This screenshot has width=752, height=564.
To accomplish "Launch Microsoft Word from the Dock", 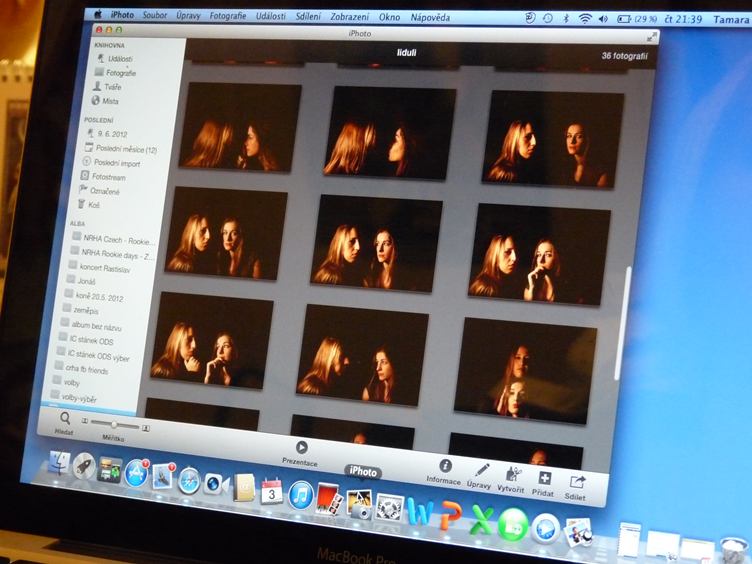I will click(x=419, y=511).
